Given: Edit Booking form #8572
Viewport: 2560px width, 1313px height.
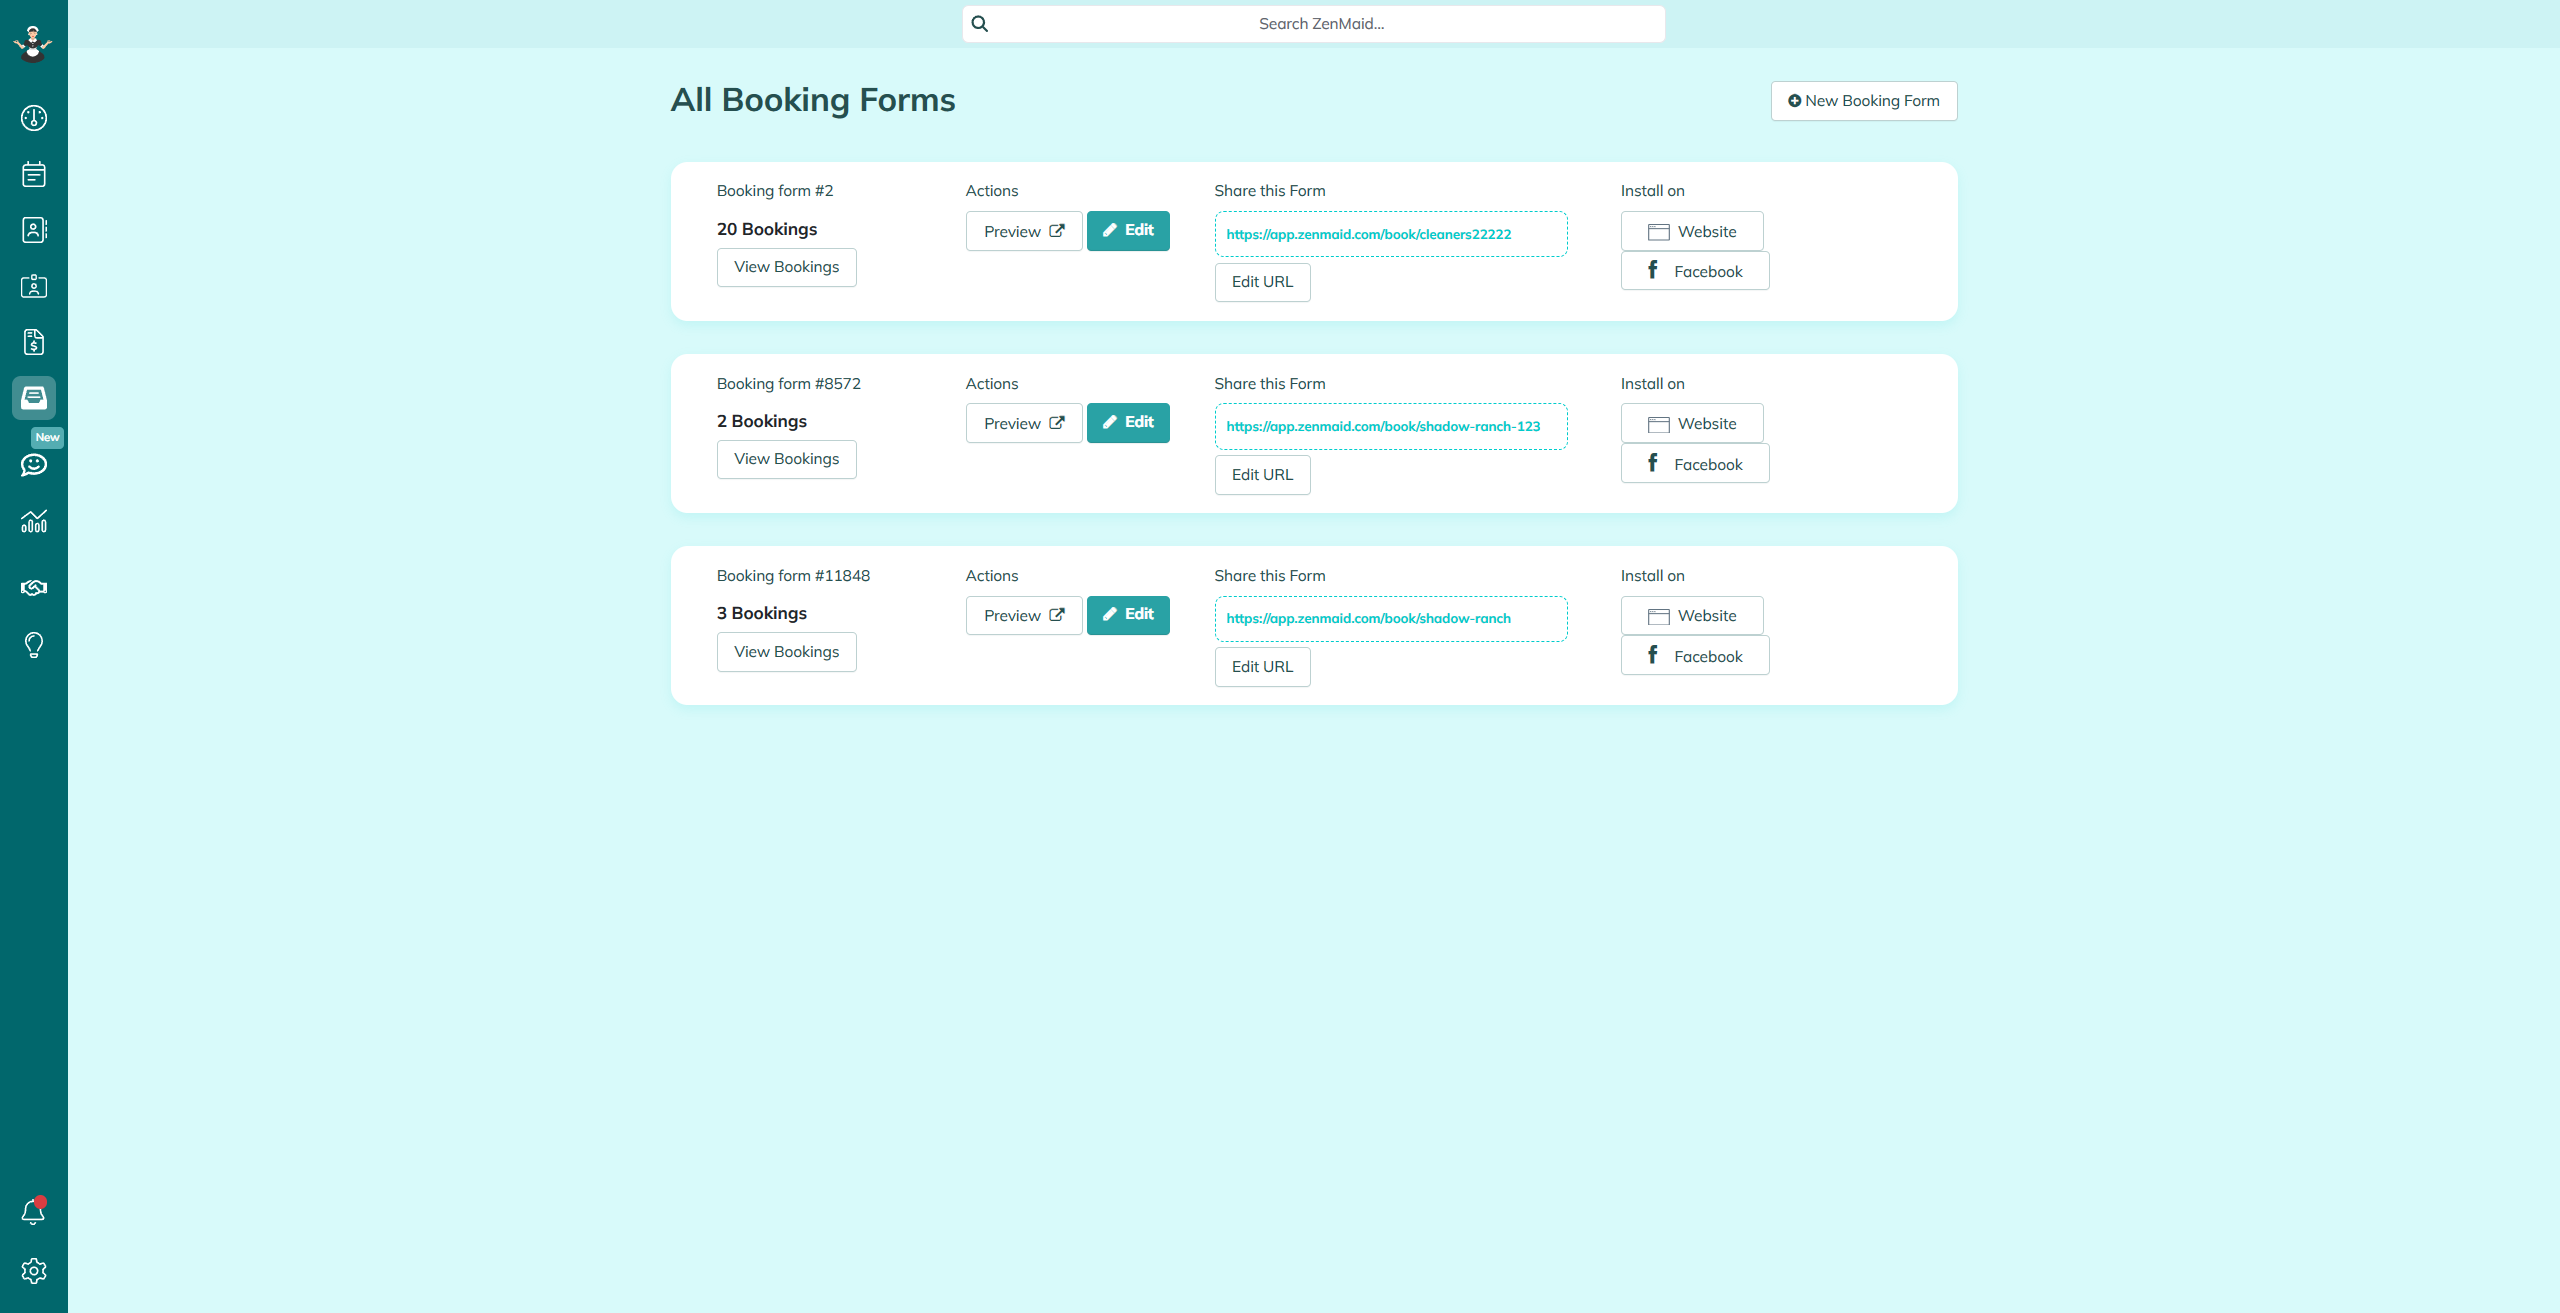Looking at the screenshot, I should point(1128,423).
